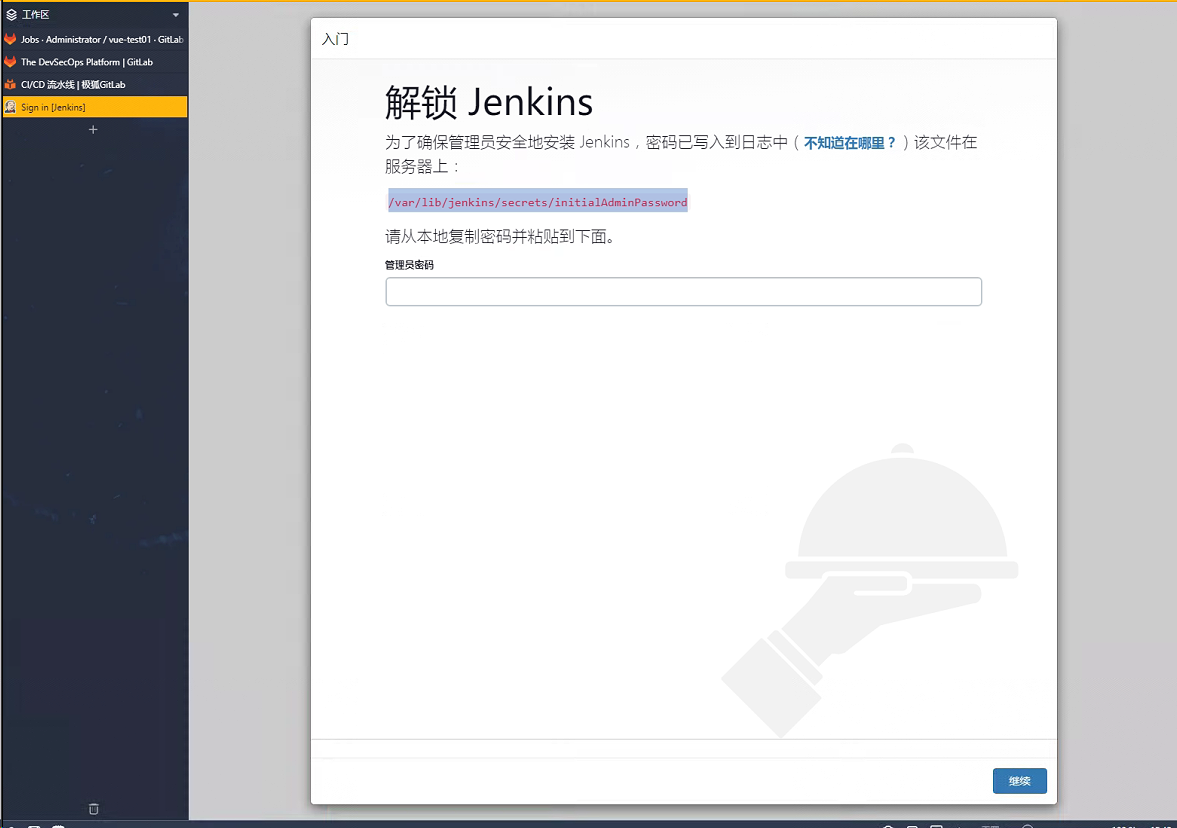This screenshot has height=828, width=1177.
Task: Select the CI/CD 流水线 极狐GitLab tab
Action: (95, 84)
